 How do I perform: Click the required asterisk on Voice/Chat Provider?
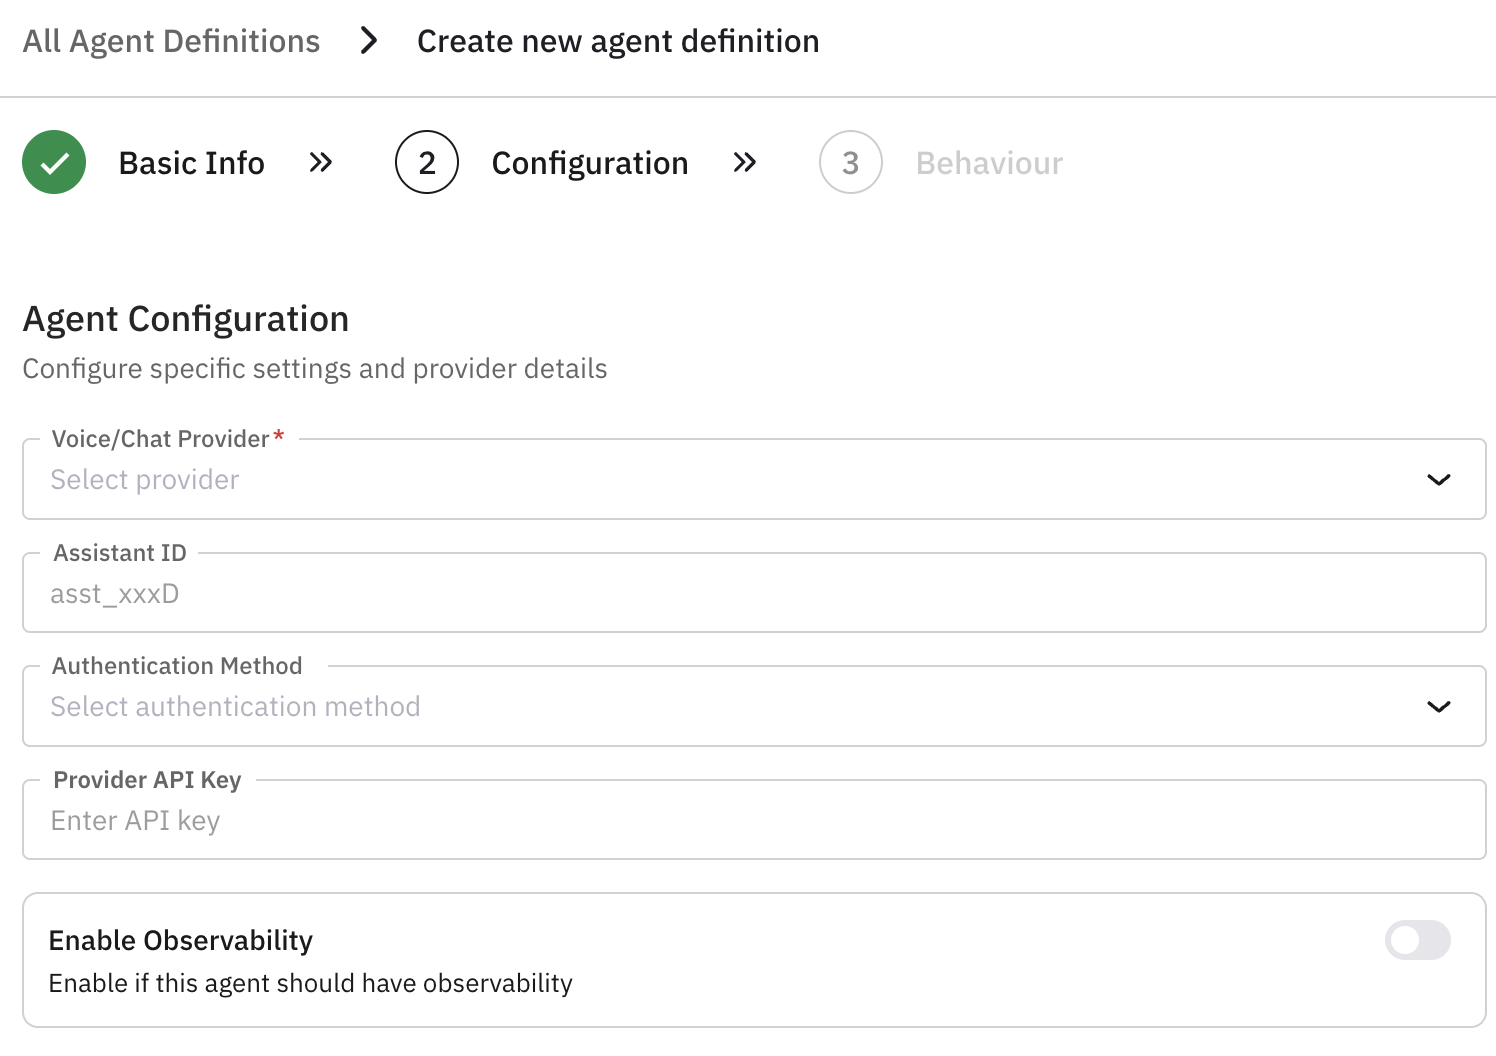(x=278, y=436)
